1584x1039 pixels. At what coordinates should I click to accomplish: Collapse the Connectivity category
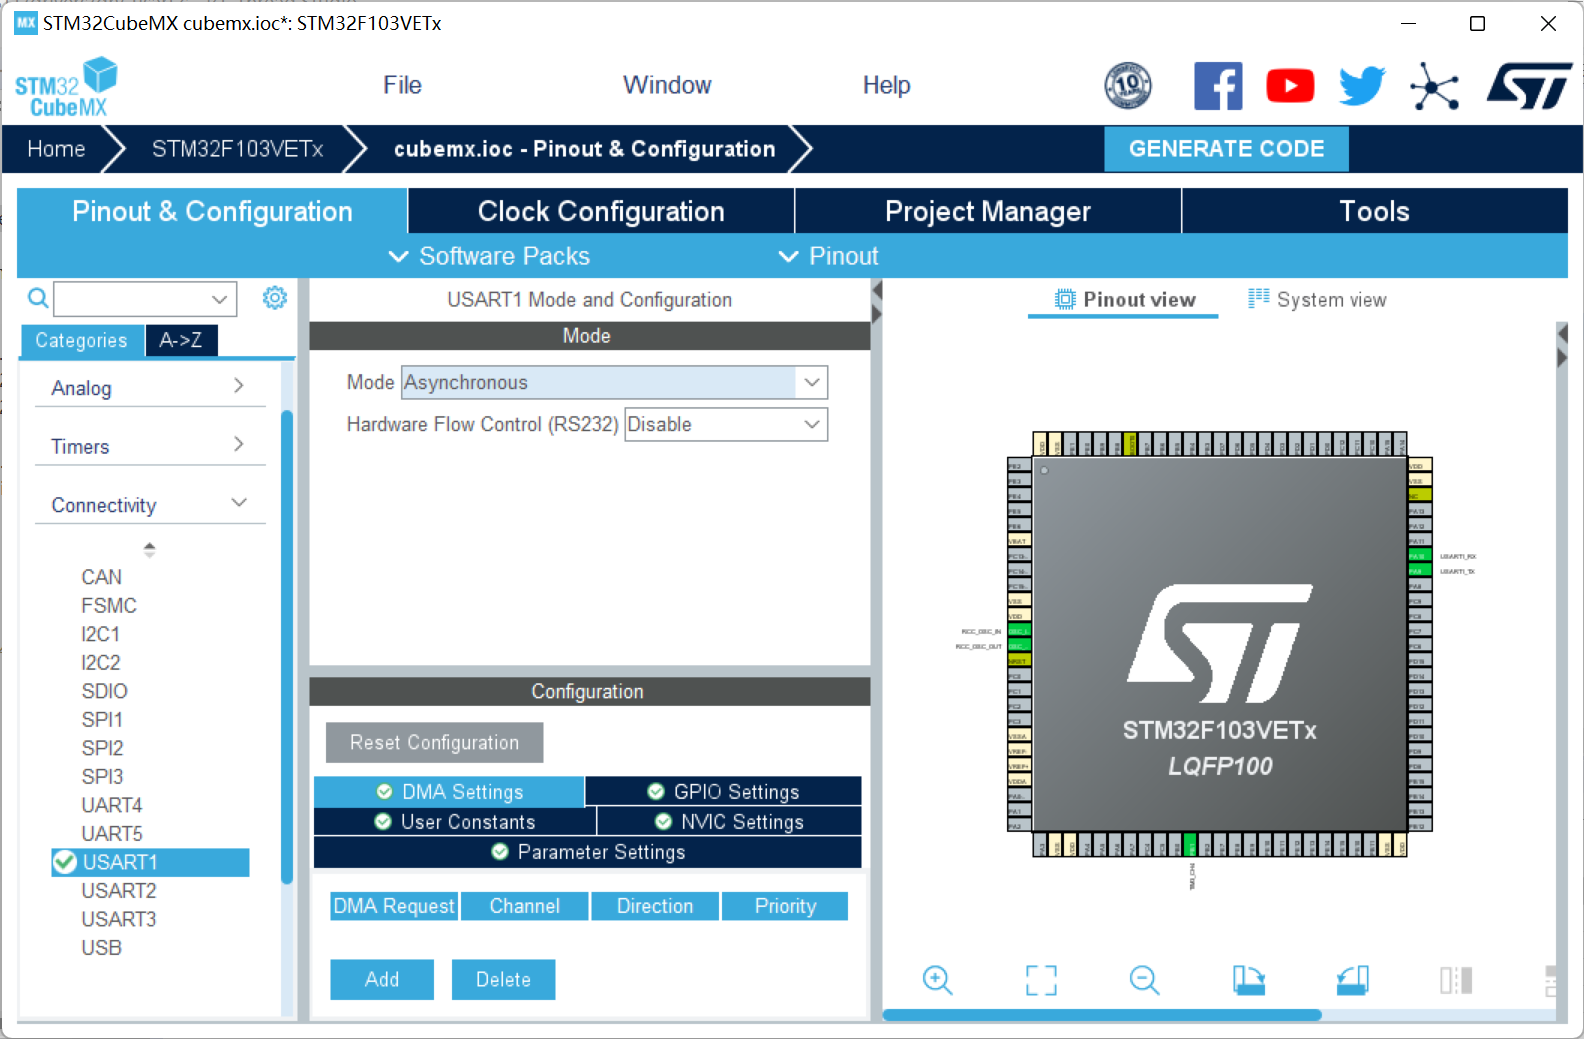[x=149, y=504]
